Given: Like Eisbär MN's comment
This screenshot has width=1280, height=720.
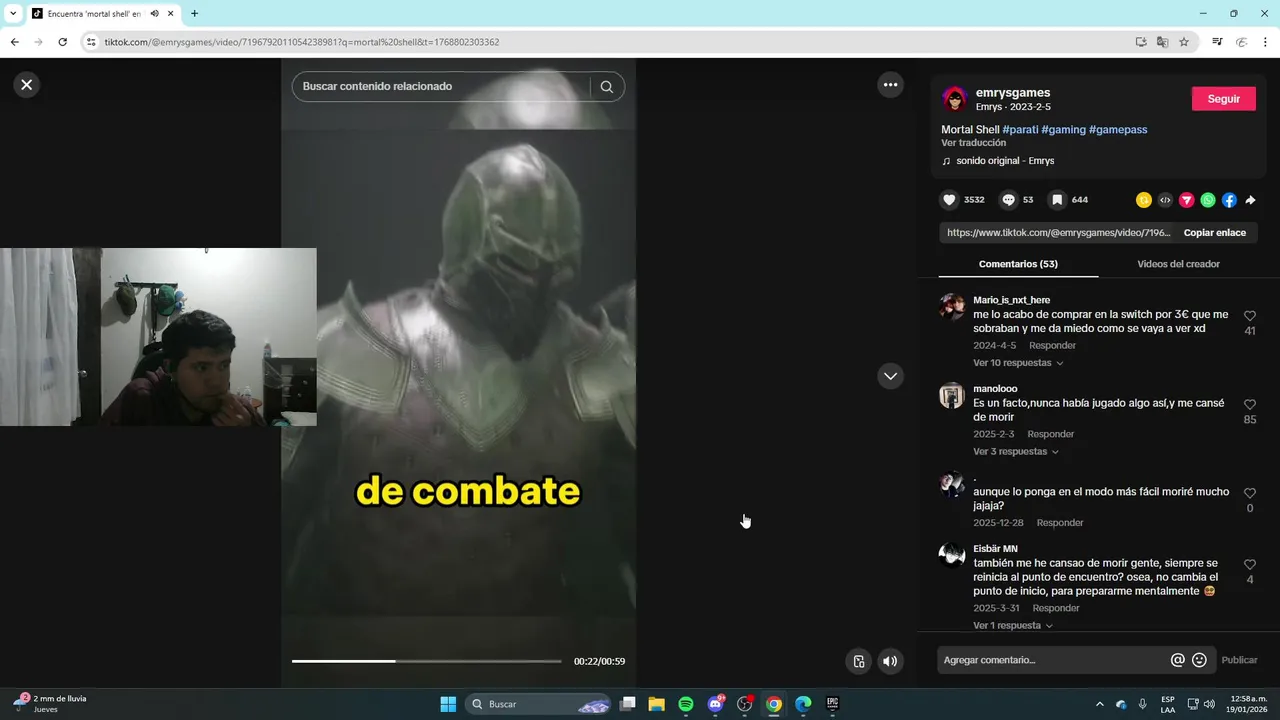Looking at the screenshot, I should 1250,565.
